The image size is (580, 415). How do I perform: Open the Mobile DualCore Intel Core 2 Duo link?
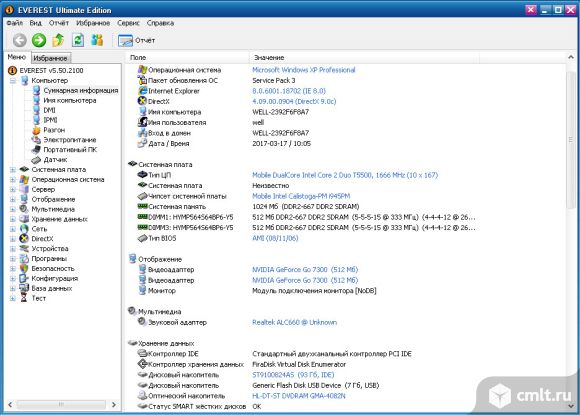coord(345,175)
